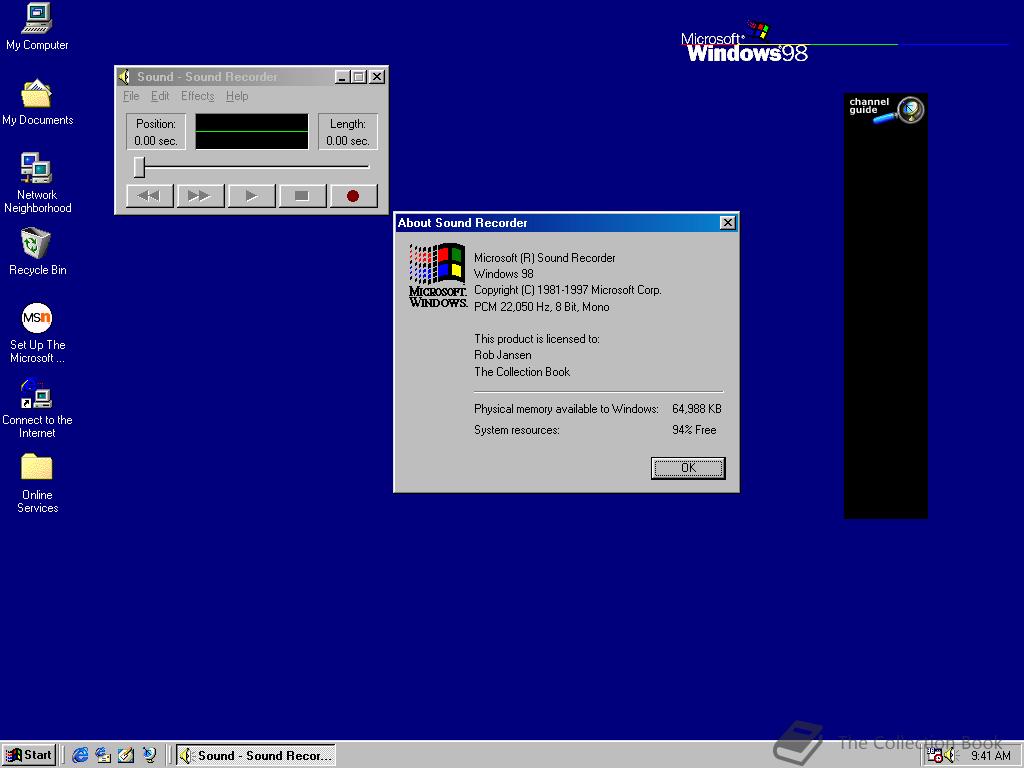Minimize the Sound Recorder window
The width and height of the screenshot is (1024, 768).
(x=342, y=76)
